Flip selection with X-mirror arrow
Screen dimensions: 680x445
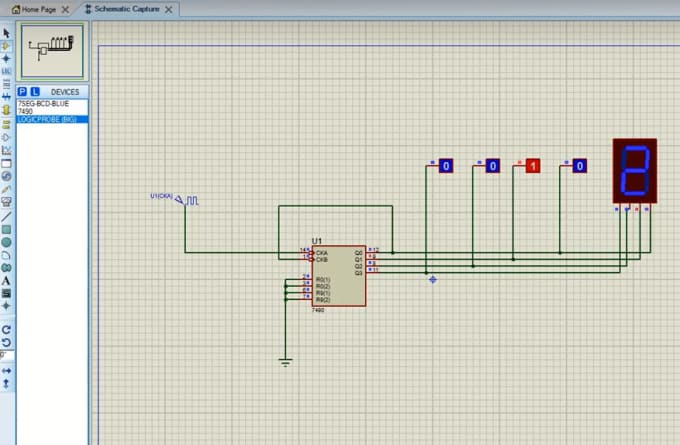point(6,371)
